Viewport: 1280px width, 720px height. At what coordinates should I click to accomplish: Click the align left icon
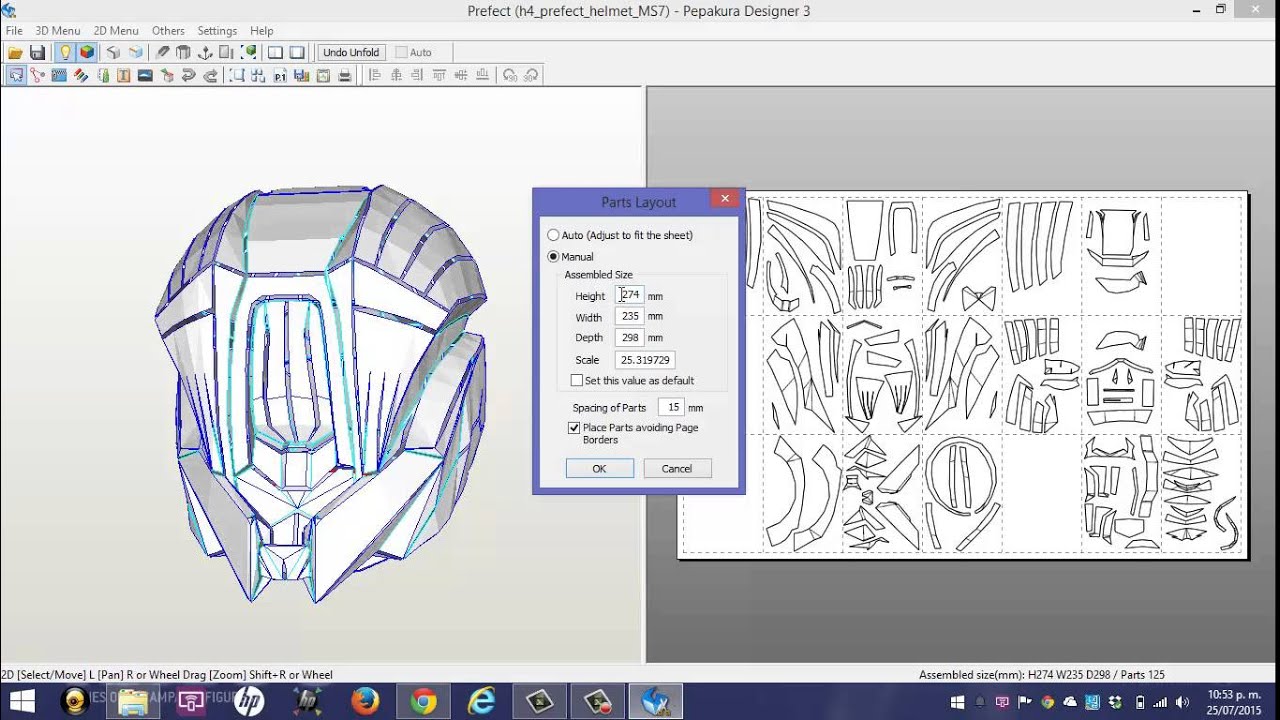point(376,75)
